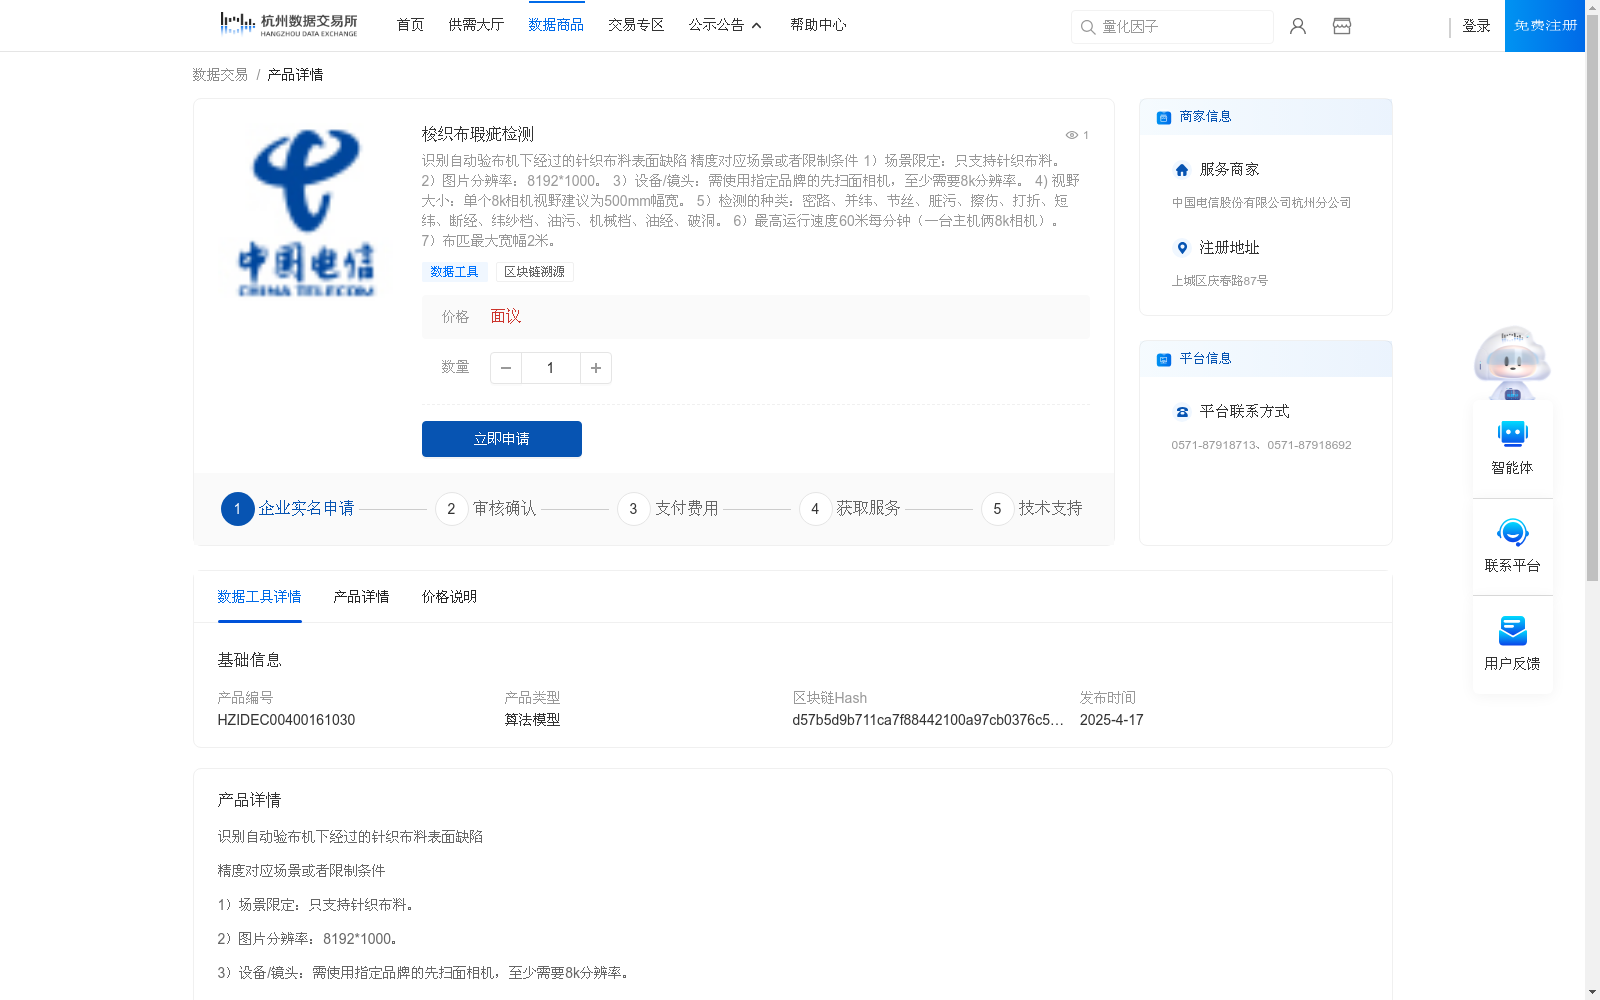Viewport: 1600px width, 1000px height.
Task: Click step 3 支付费用
Action: (x=668, y=509)
